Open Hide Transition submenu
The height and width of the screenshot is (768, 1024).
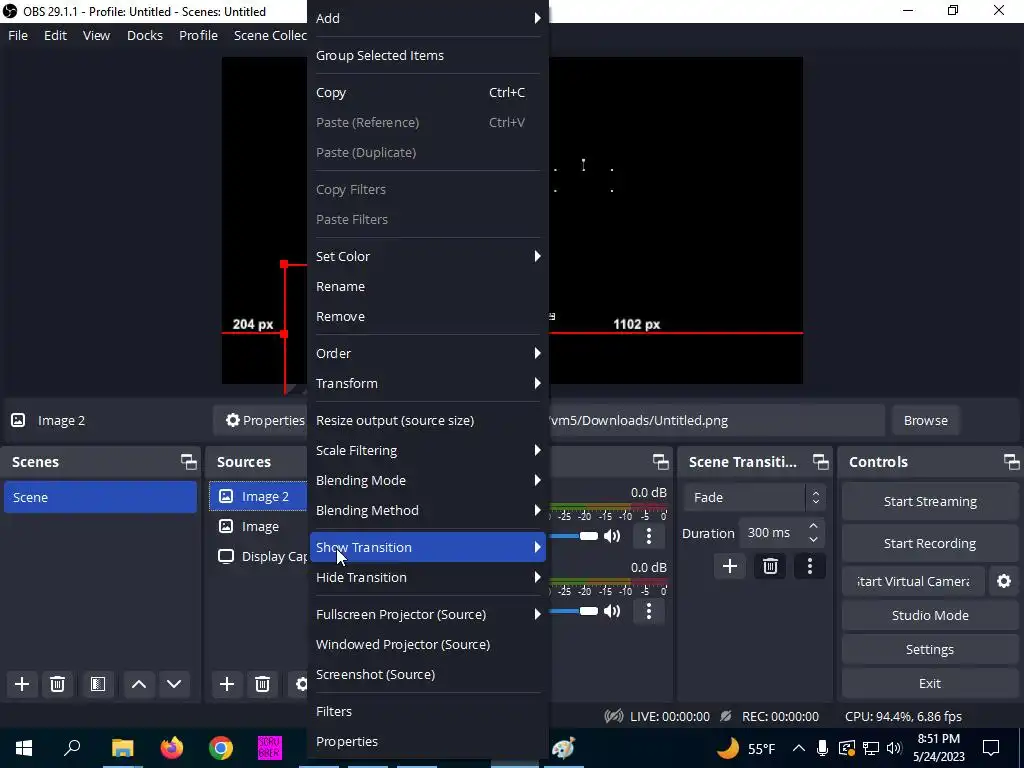[x=427, y=577]
